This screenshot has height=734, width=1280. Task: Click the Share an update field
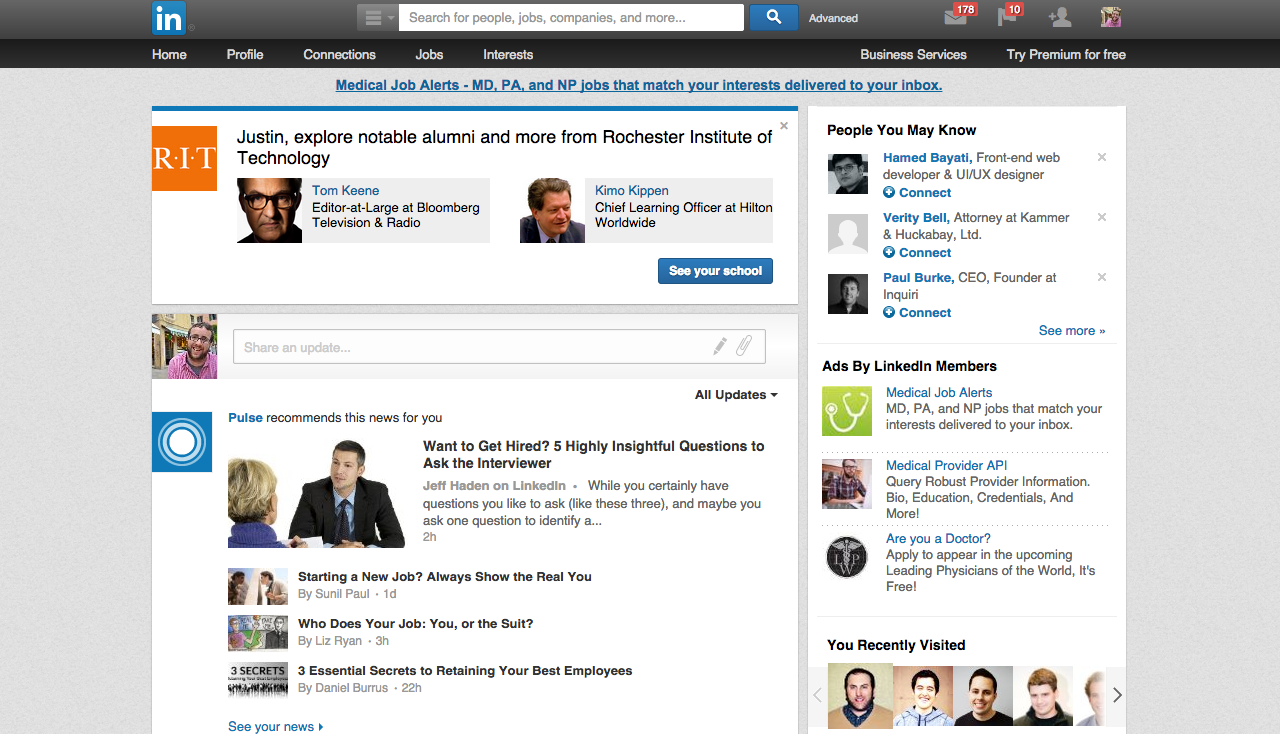click(x=499, y=347)
